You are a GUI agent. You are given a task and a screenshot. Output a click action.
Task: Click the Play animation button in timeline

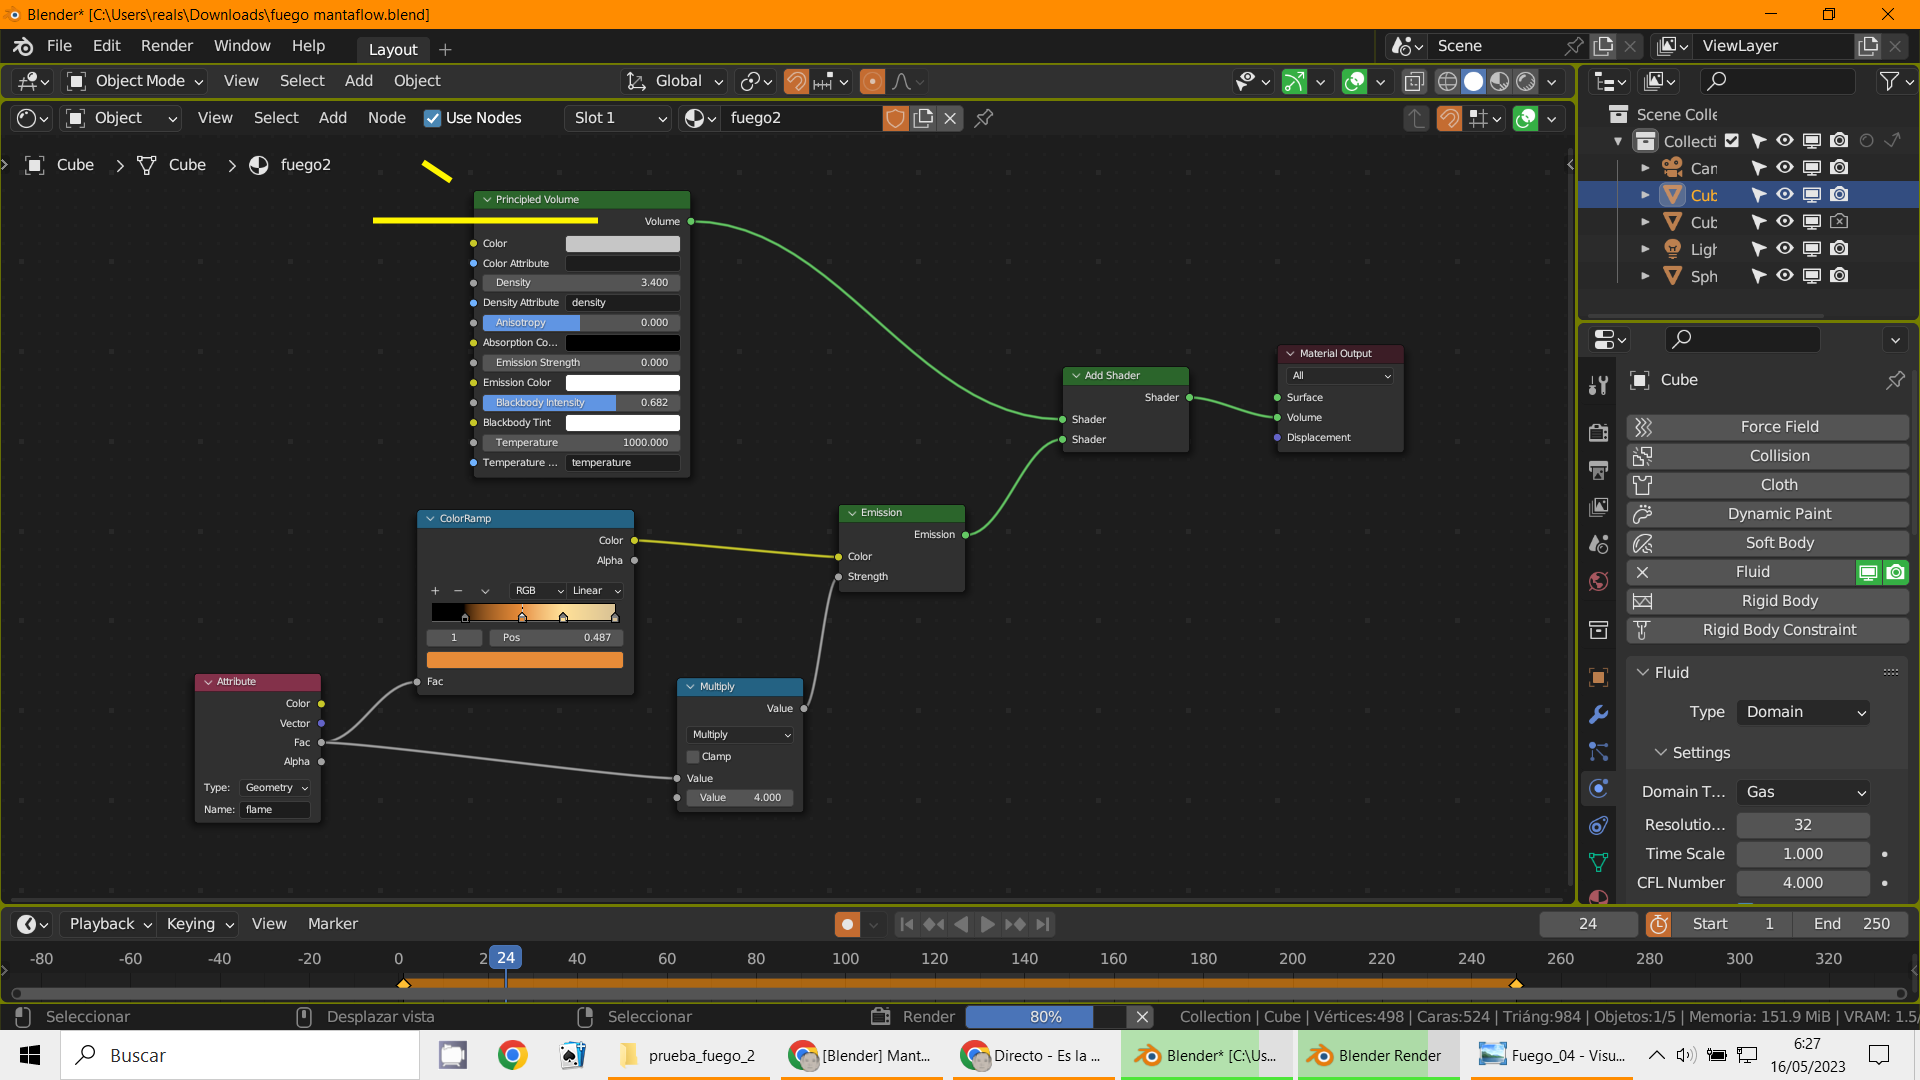987,924
